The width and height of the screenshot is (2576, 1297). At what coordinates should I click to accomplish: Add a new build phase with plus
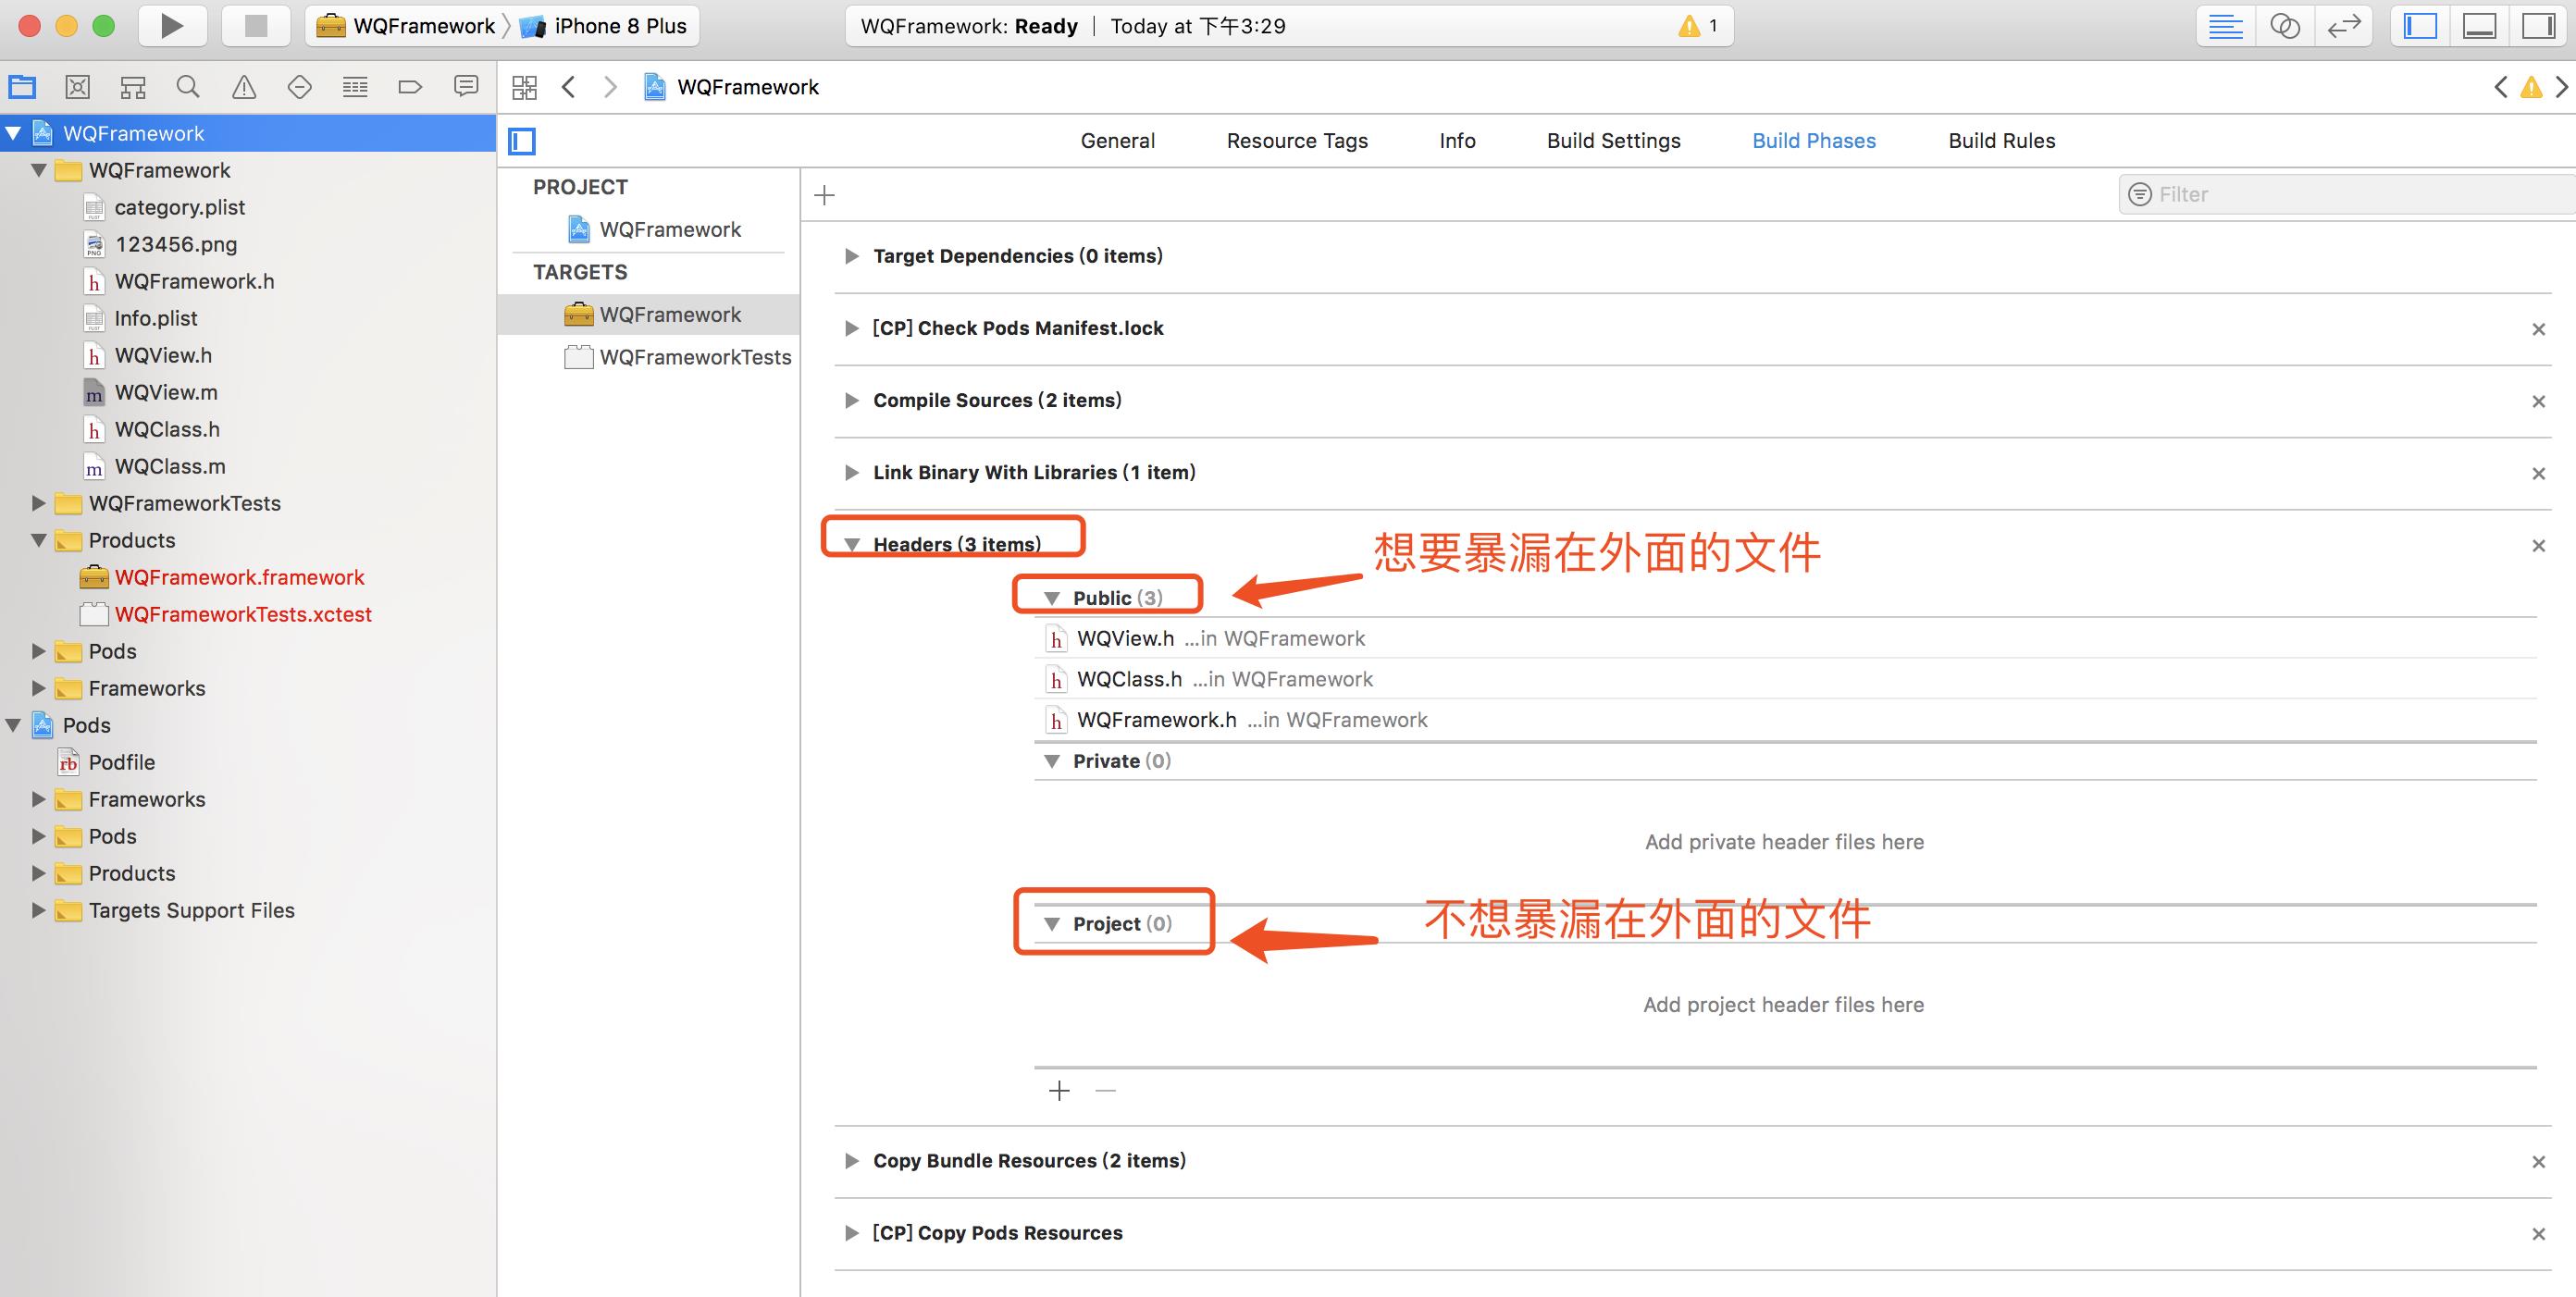coord(824,195)
